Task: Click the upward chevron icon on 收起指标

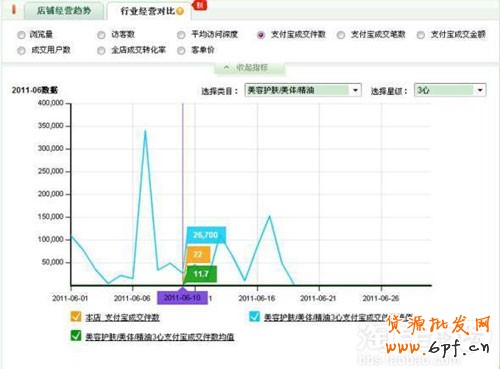Action: coord(226,68)
